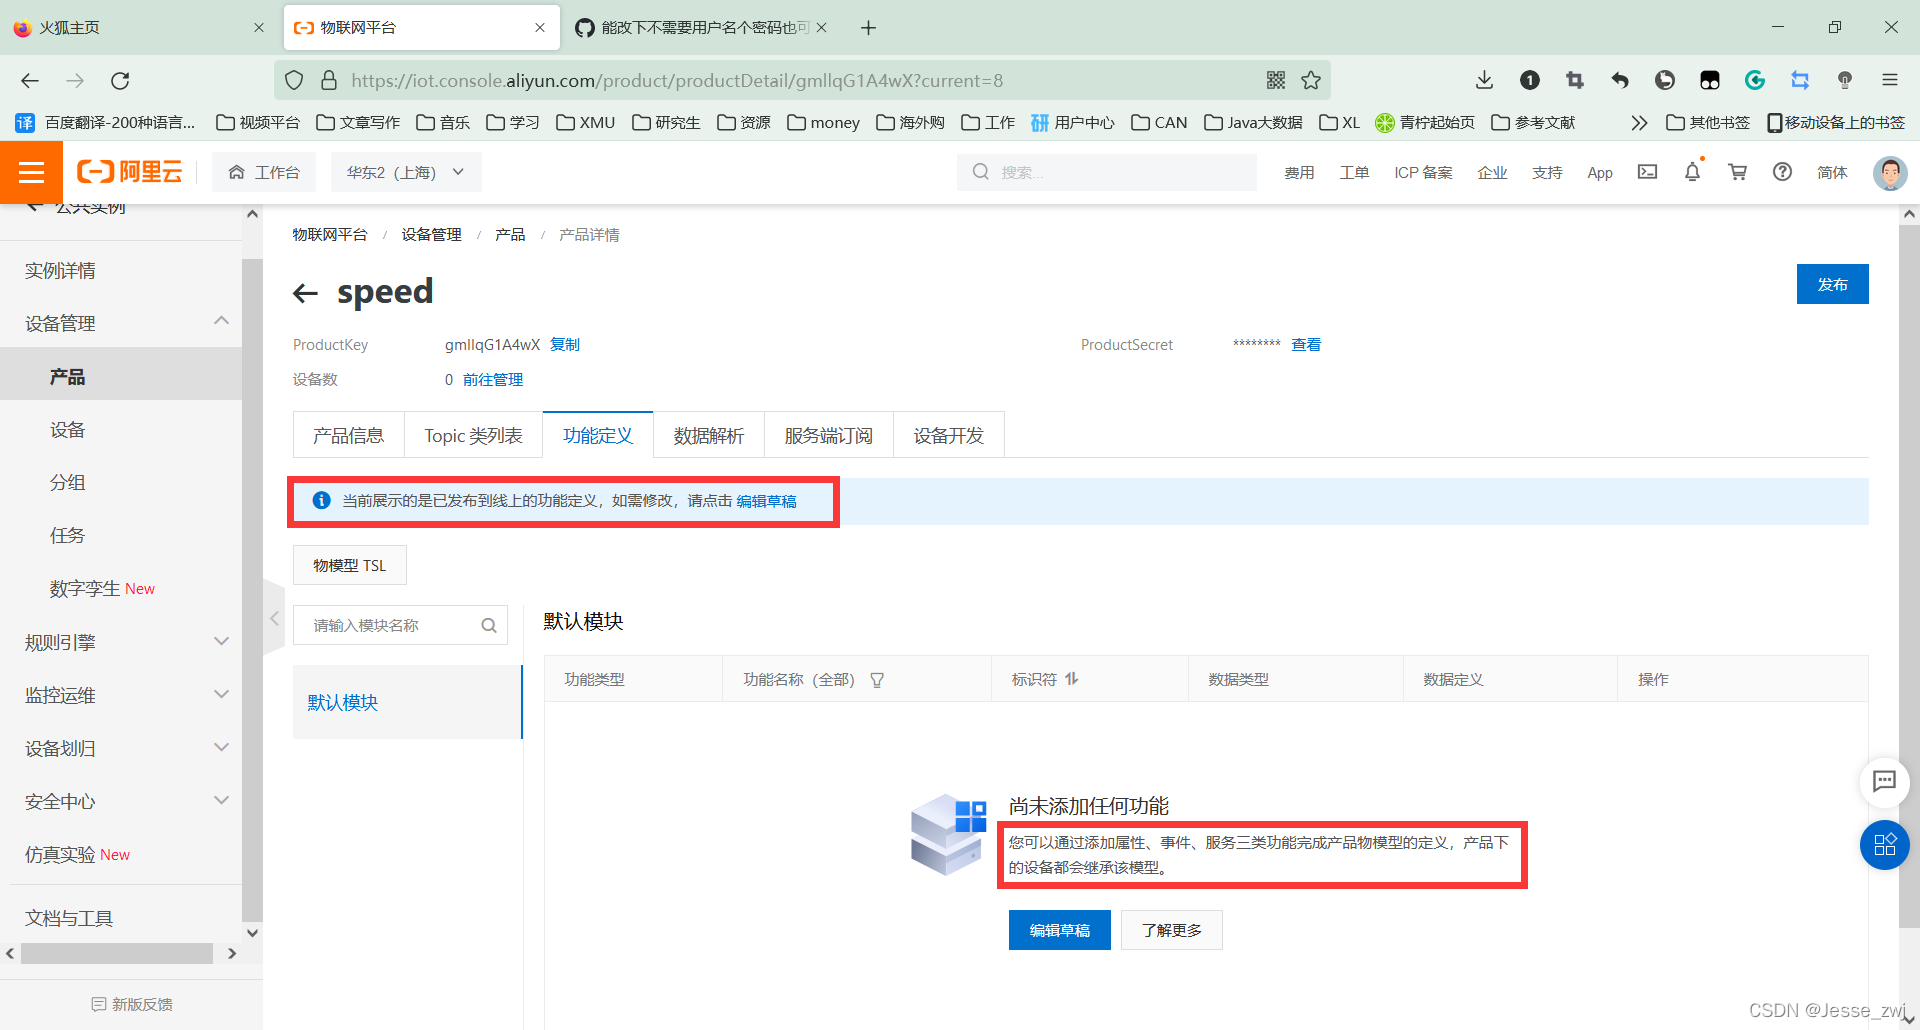The width and height of the screenshot is (1920, 1030).
Task: Switch to the 设备开发 tab
Action: pyautogui.click(x=947, y=434)
